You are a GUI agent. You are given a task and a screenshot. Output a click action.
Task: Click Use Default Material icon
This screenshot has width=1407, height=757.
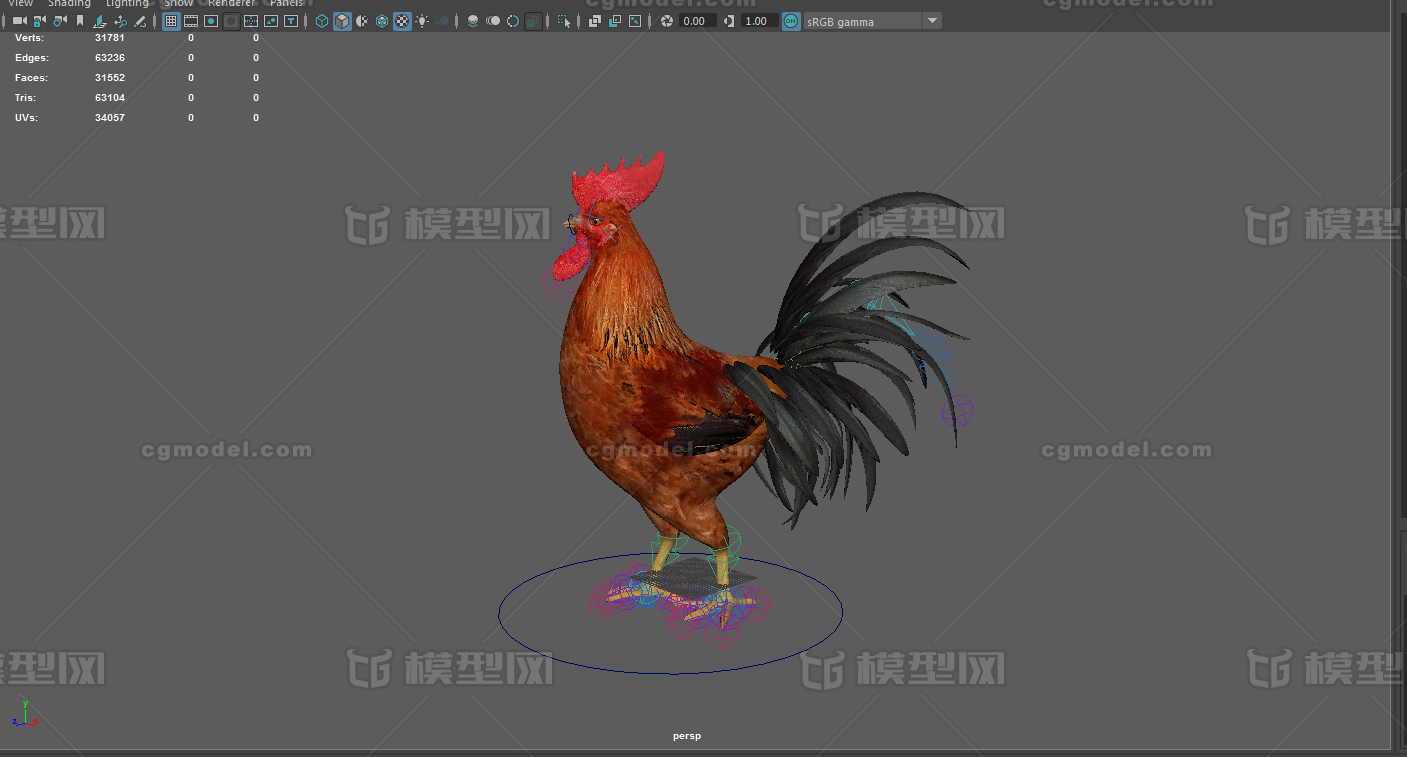click(362, 21)
